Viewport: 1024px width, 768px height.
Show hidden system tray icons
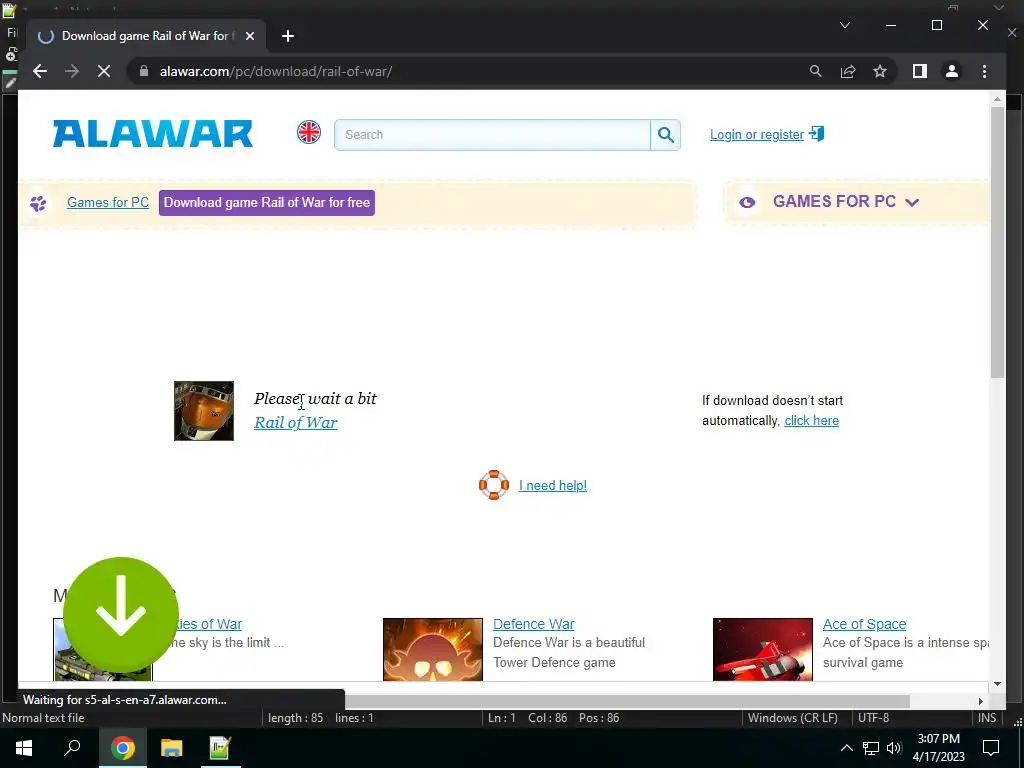pyautogui.click(x=846, y=748)
